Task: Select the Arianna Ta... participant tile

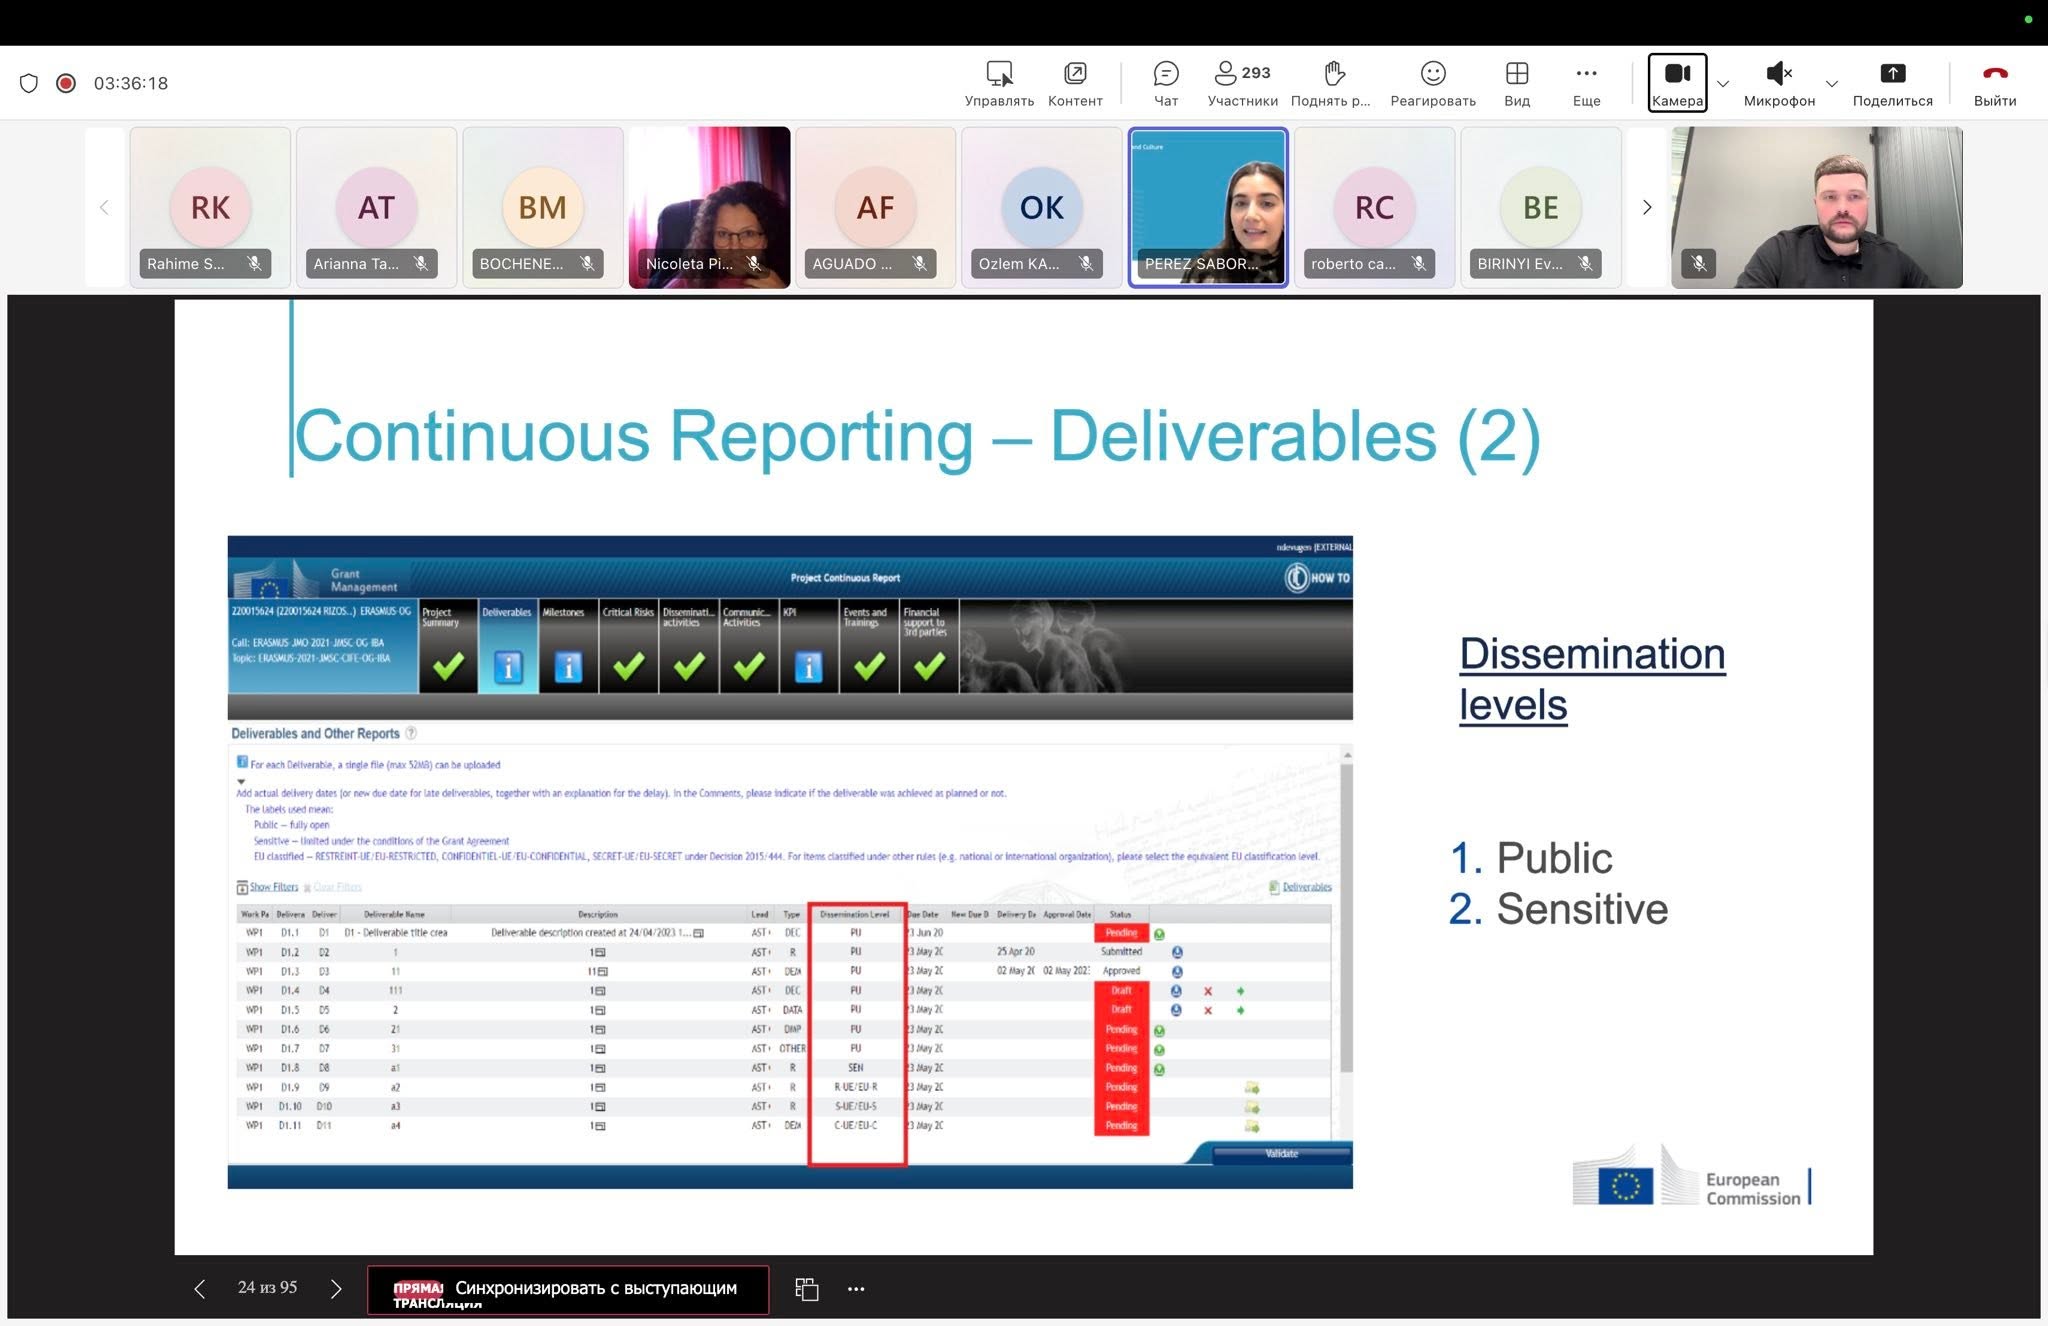Action: (x=376, y=207)
